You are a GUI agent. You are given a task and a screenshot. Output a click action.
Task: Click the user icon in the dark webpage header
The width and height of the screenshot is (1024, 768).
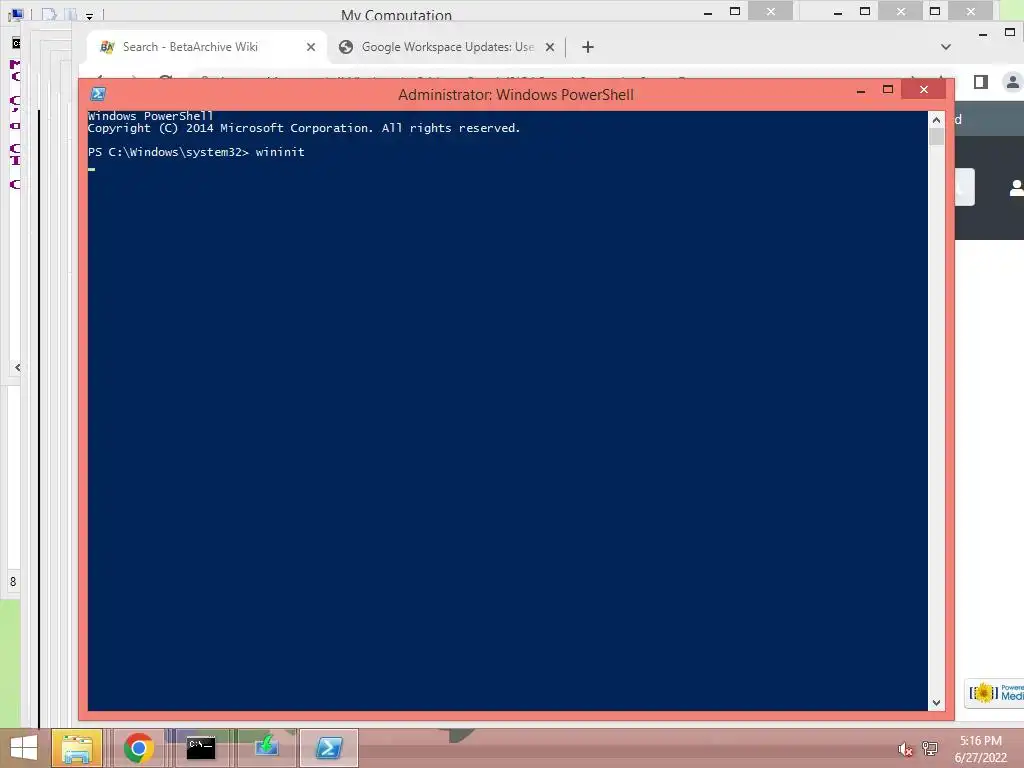(x=1016, y=188)
